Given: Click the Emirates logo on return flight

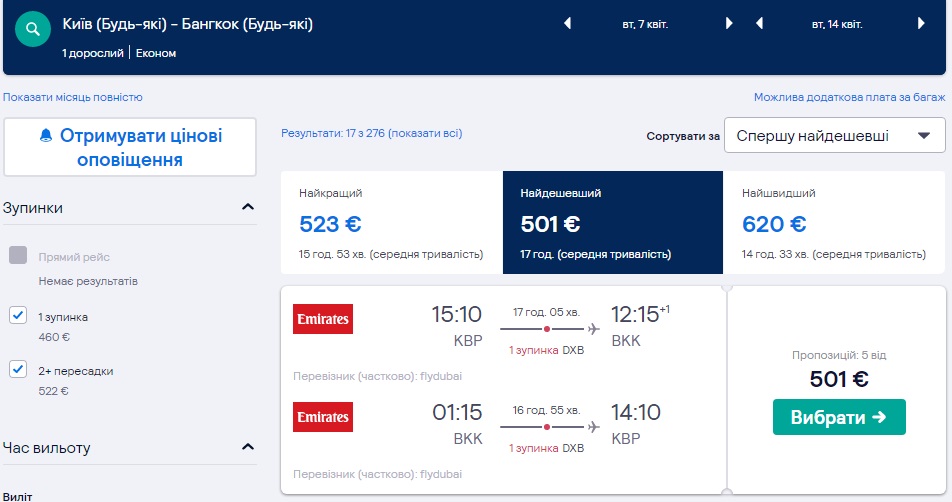Looking at the screenshot, I should point(323,417).
